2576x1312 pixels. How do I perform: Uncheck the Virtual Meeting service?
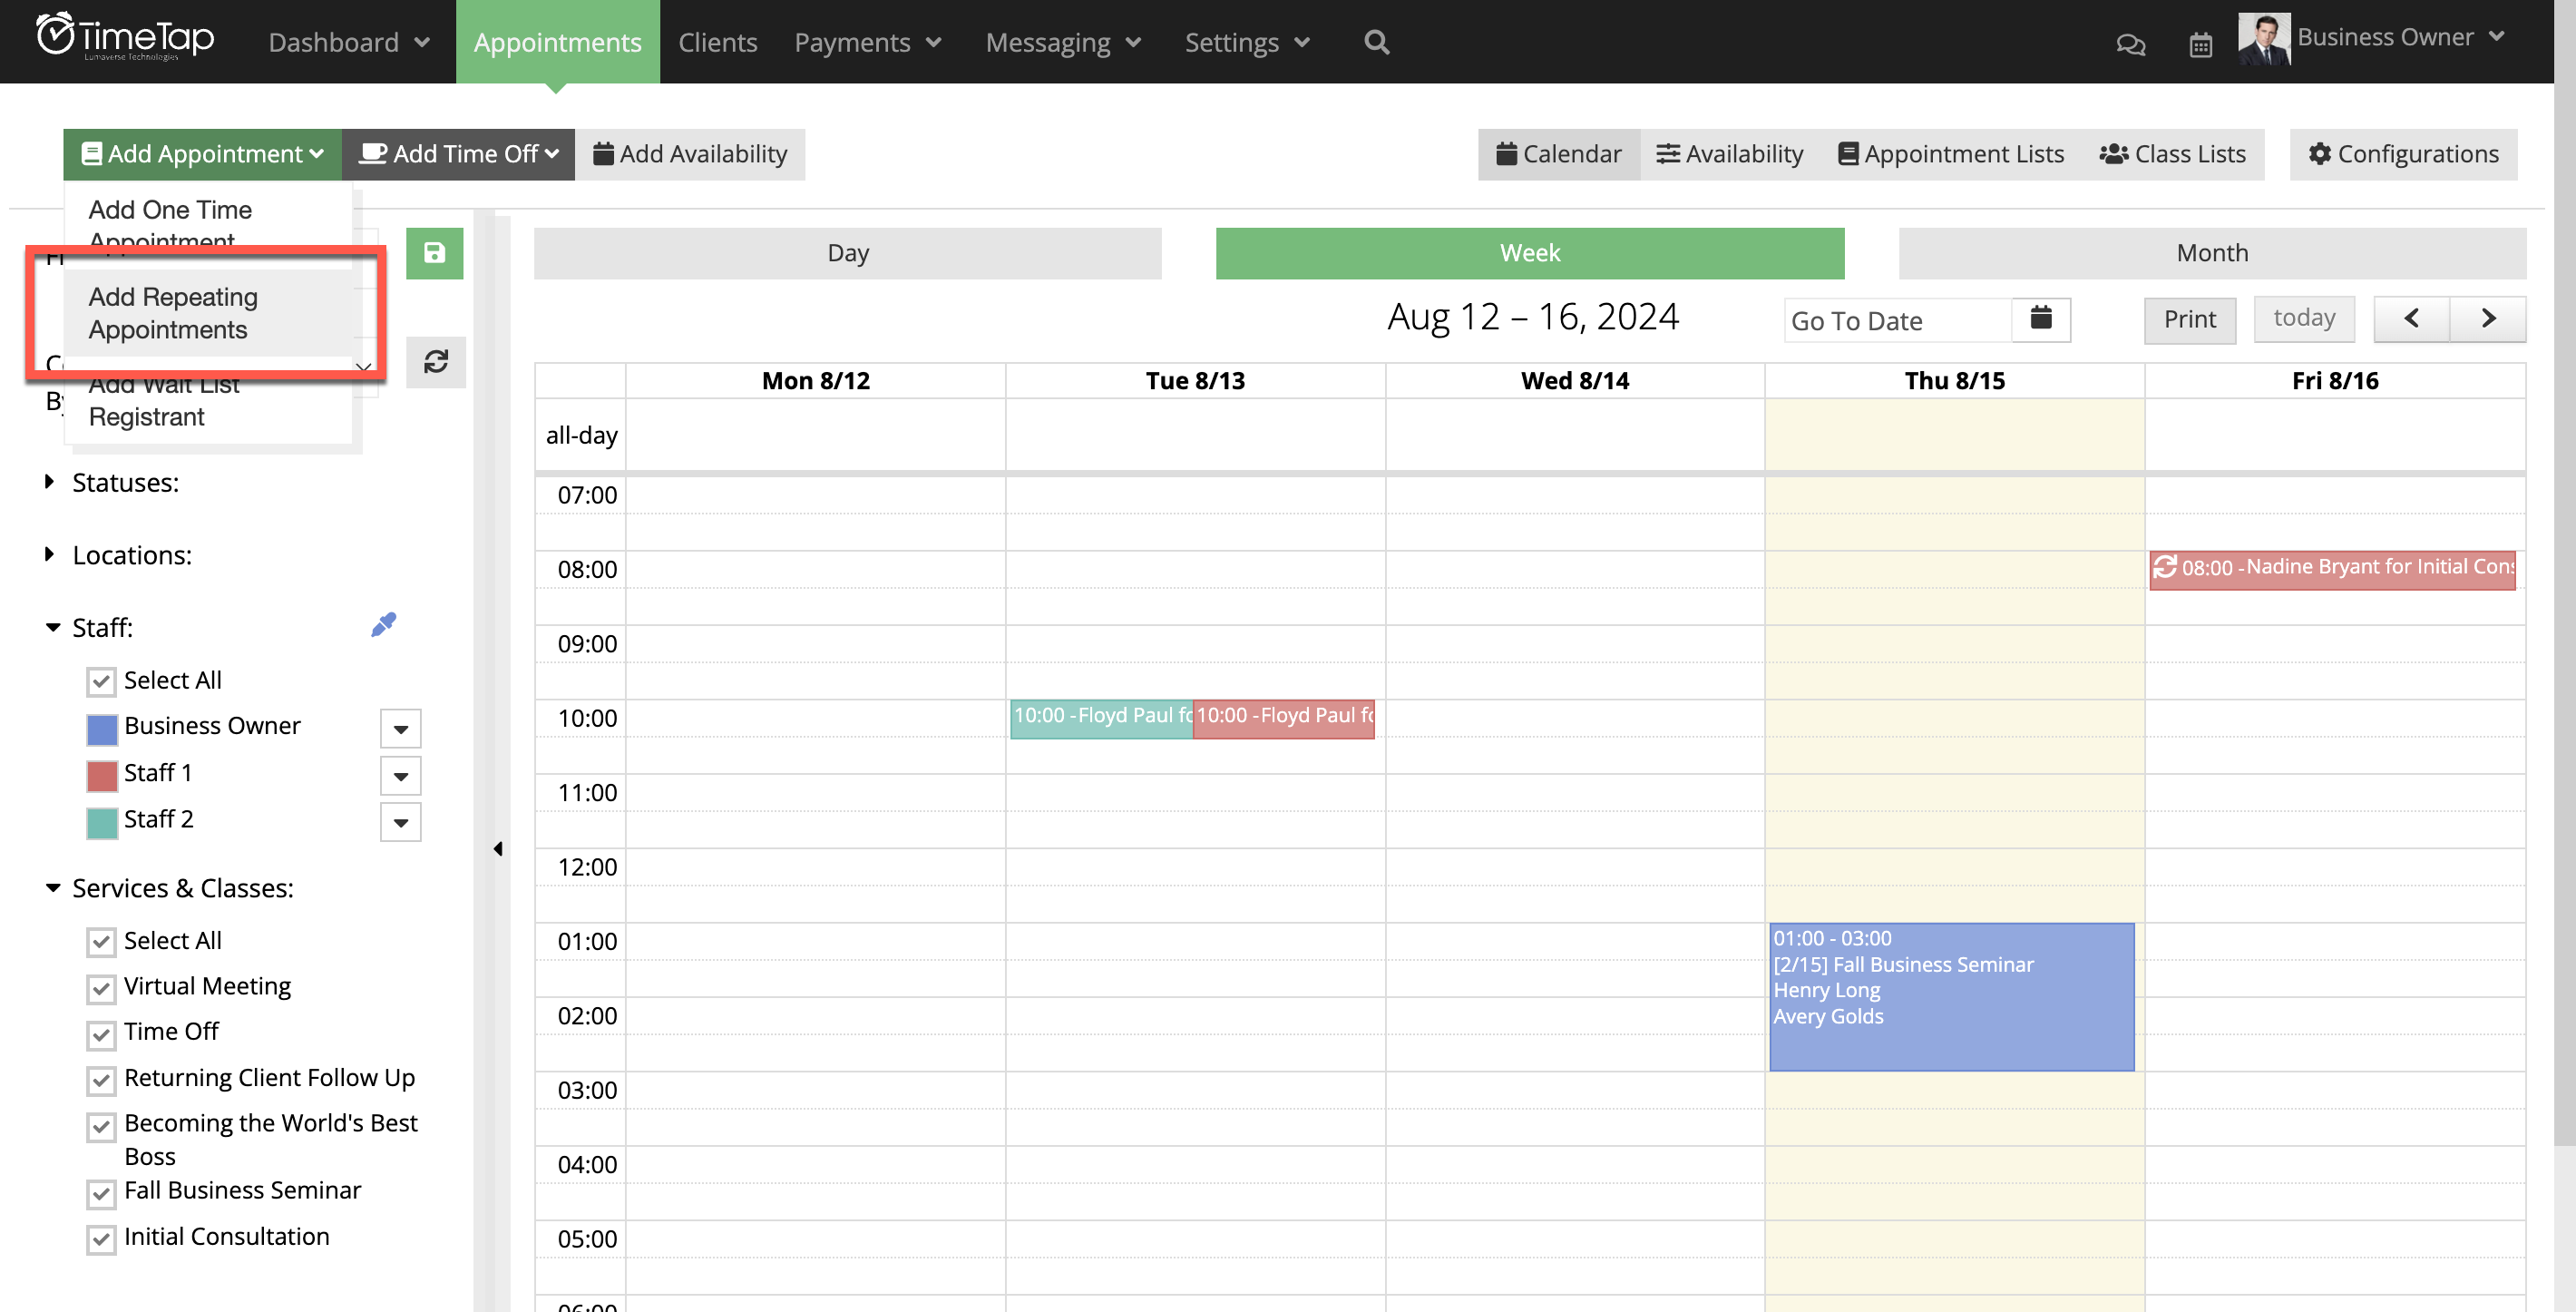pos(100,989)
